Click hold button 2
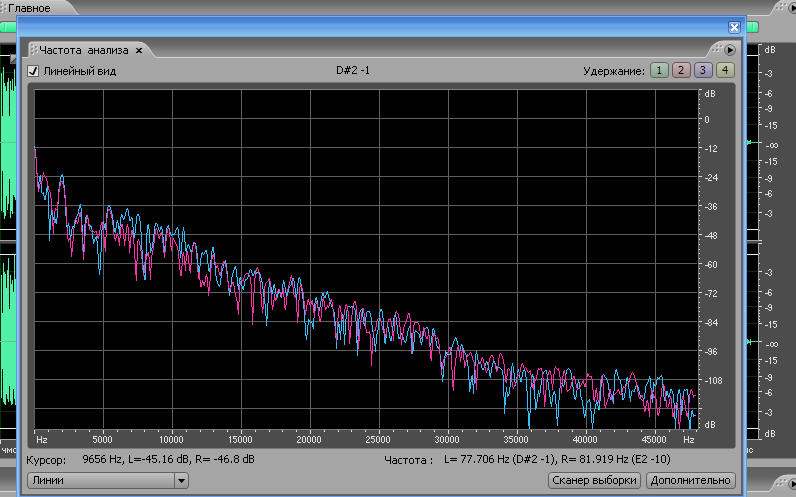This screenshot has width=796, height=497. [x=680, y=70]
